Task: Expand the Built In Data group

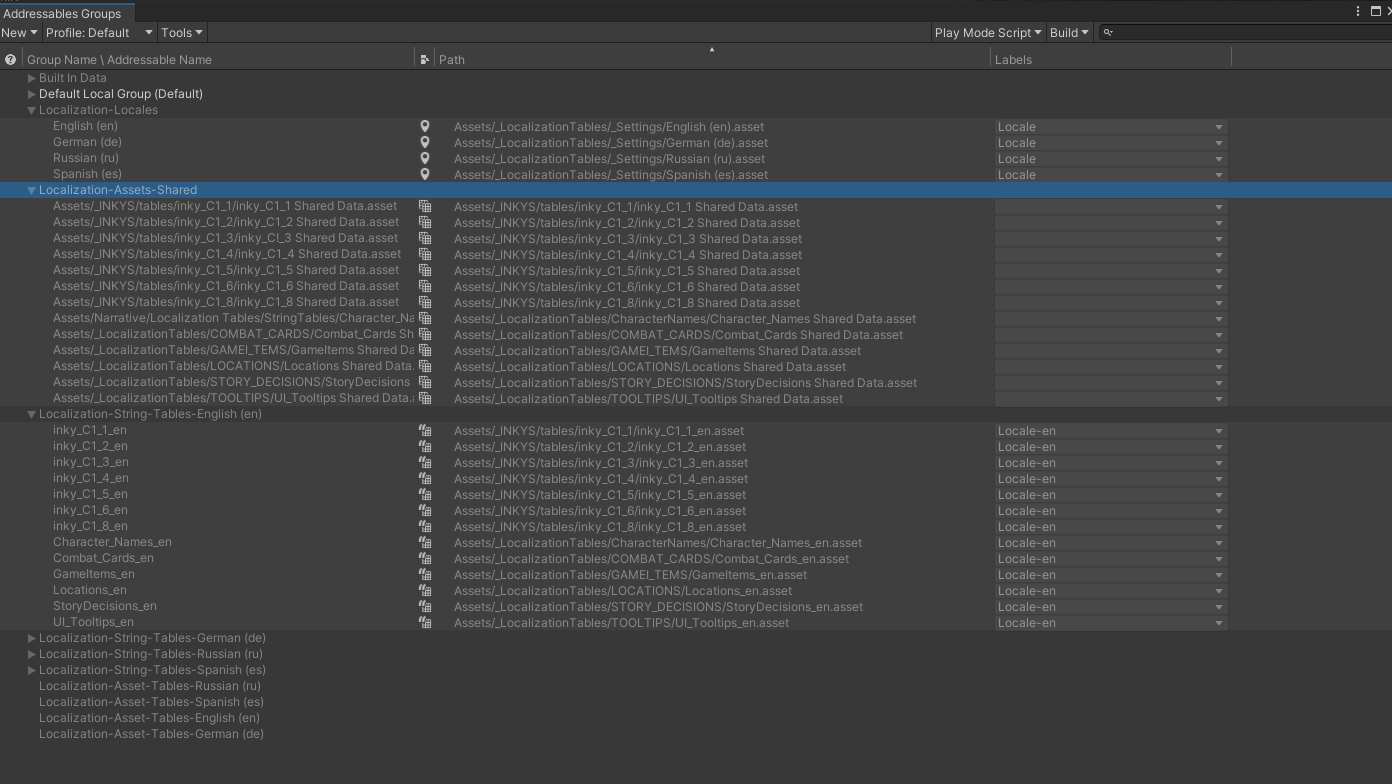Action: (x=31, y=77)
